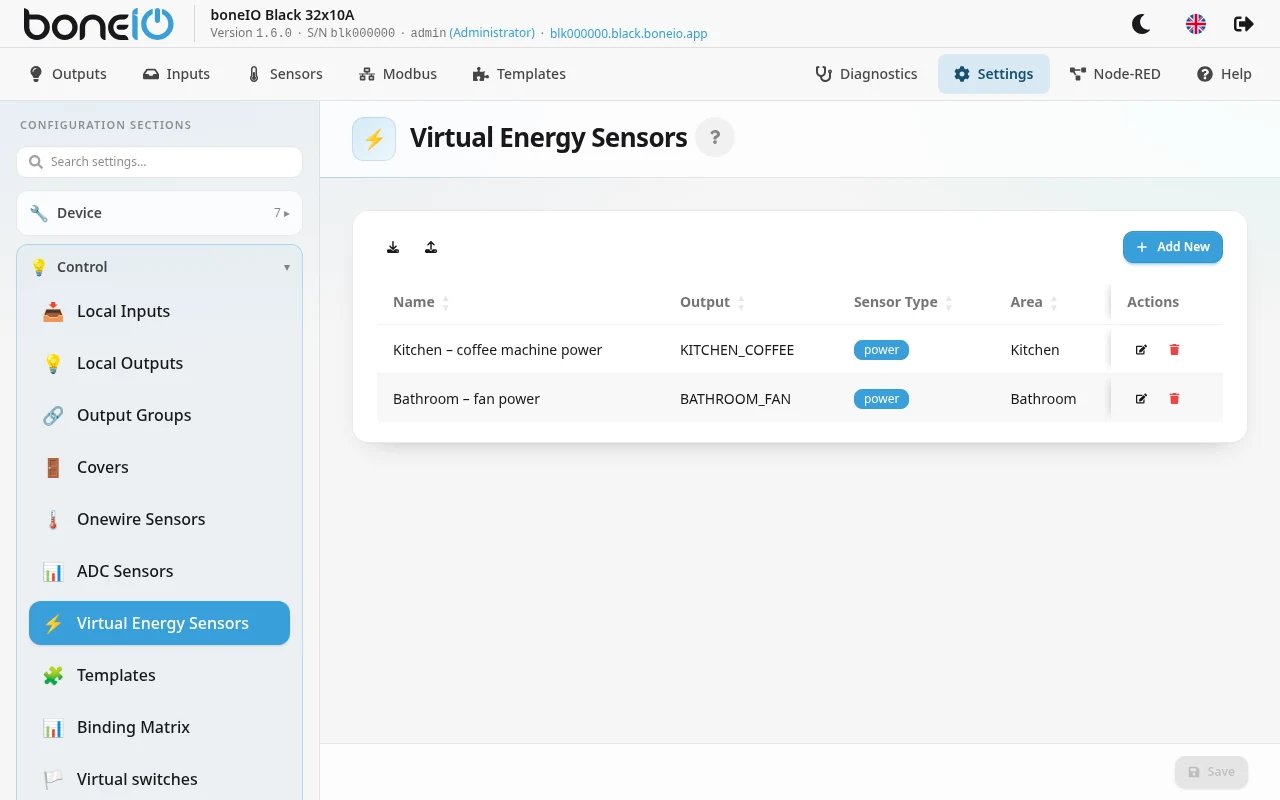The width and height of the screenshot is (1280, 800).
Task: Open the Outputs tab
Action: click(x=68, y=74)
